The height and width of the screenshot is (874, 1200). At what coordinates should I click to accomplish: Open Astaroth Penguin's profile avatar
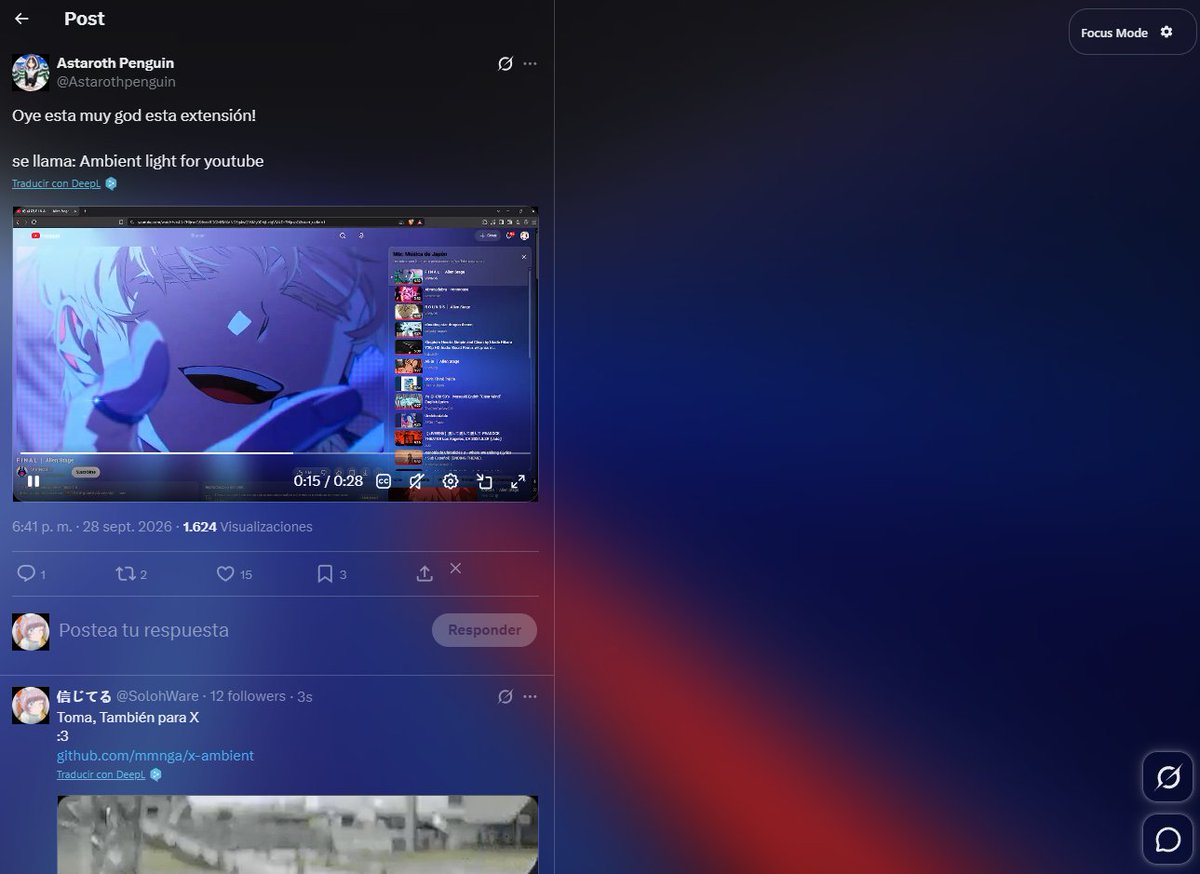pyautogui.click(x=30, y=73)
